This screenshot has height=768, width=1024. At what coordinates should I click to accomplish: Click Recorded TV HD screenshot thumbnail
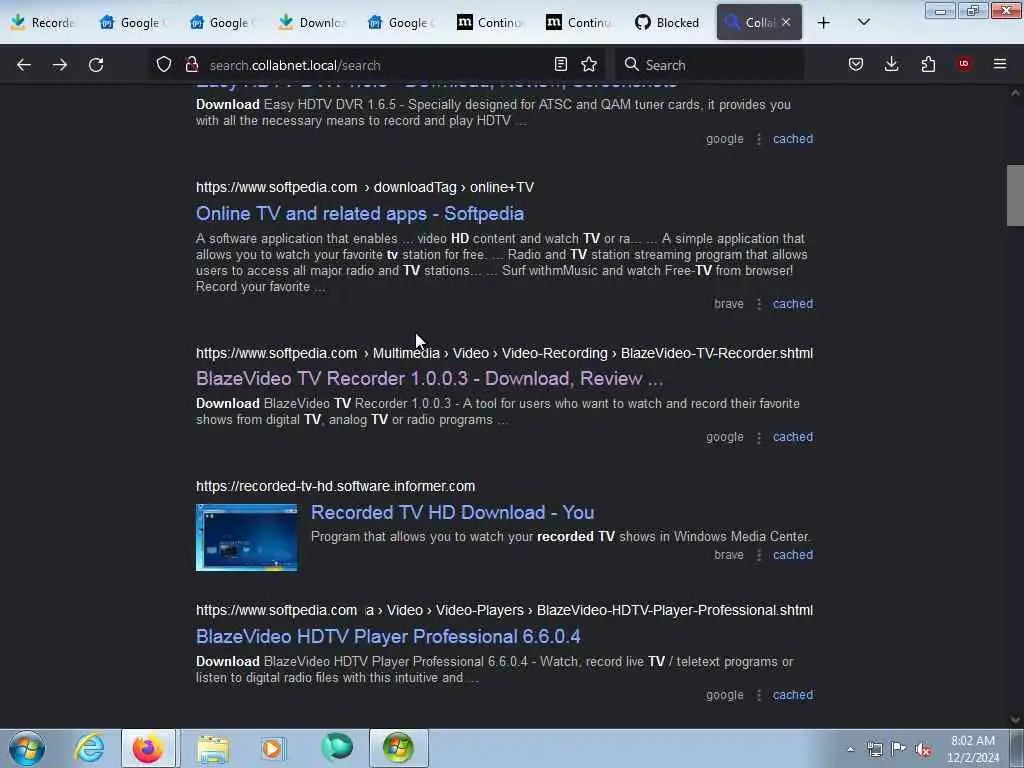coord(247,537)
